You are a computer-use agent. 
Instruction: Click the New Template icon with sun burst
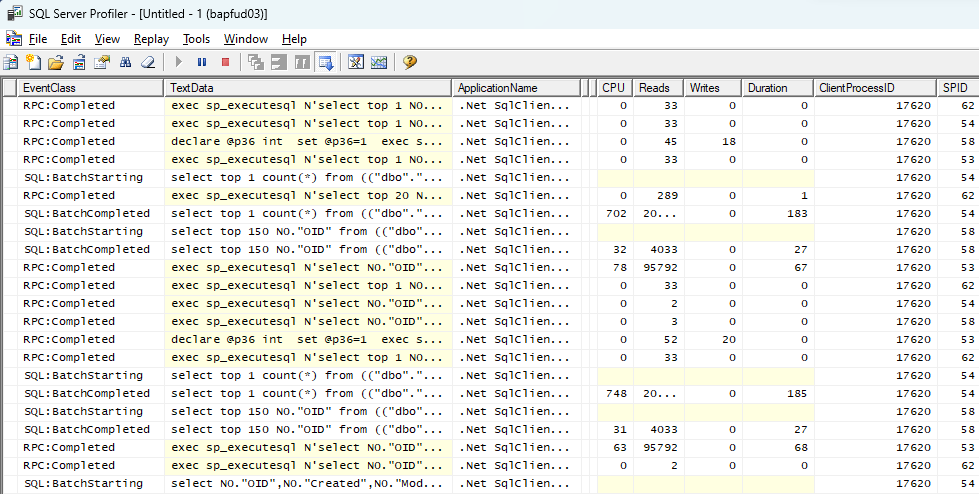33,62
